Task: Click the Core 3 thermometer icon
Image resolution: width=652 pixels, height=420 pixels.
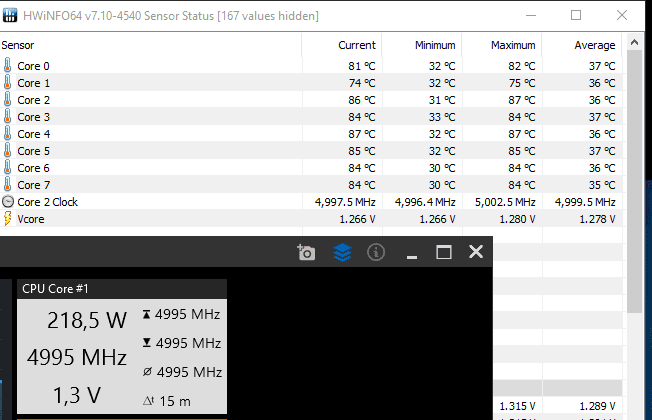Action: tap(7, 117)
